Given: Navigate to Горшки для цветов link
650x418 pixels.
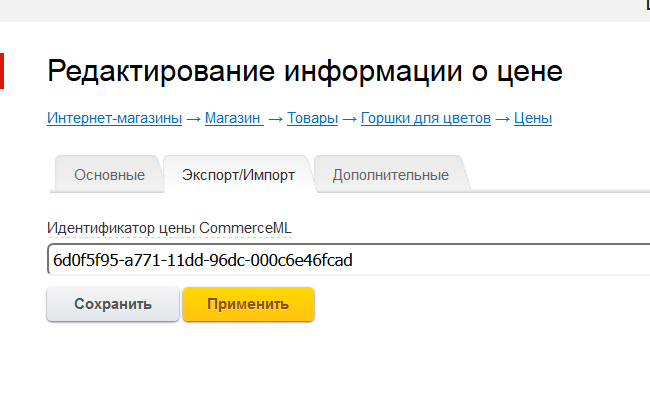Looking at the screenshot, I should pyautogui.click(x=426, y=118).
